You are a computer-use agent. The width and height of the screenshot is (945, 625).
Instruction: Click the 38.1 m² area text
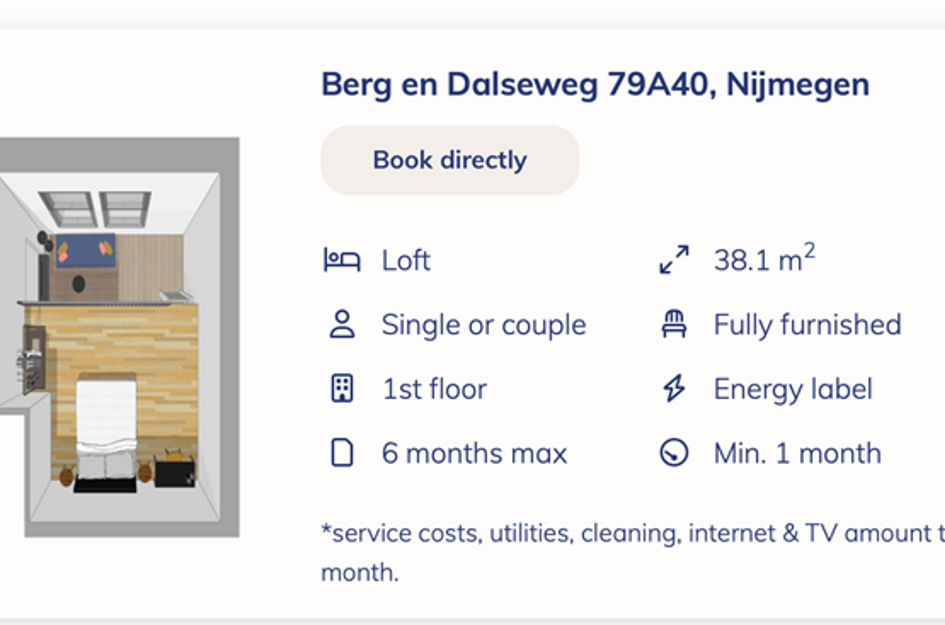(x=764, y=261)
